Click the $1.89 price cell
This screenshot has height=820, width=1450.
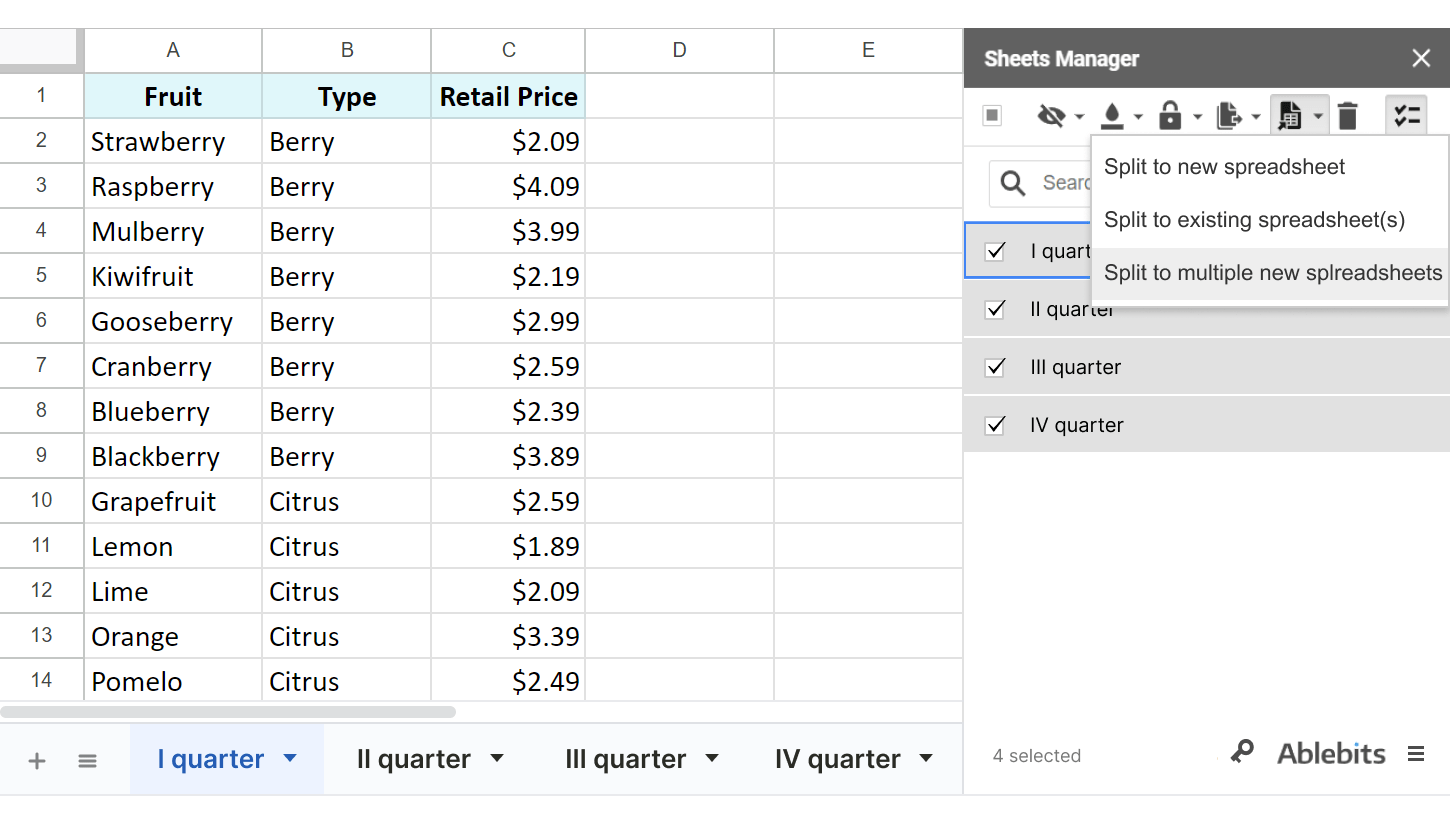(x=509, y=546)
